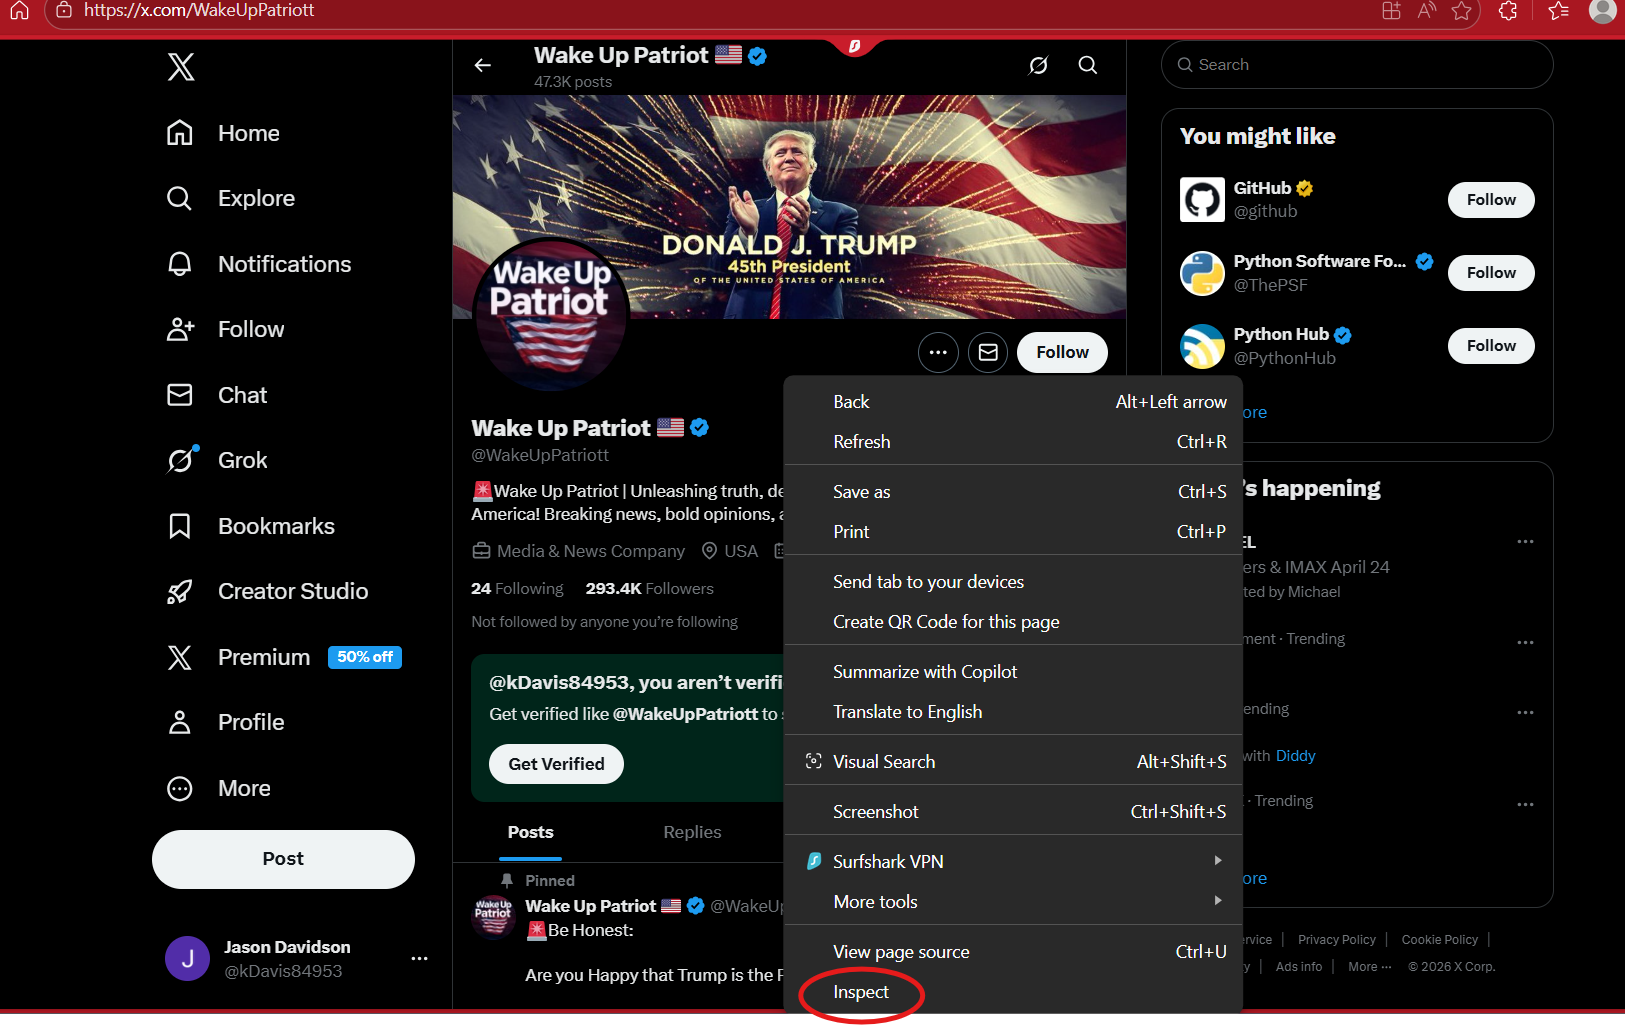The image size is (1625, 1025).
Task: Click the Get Verified button
Action: tap(556, 764)
